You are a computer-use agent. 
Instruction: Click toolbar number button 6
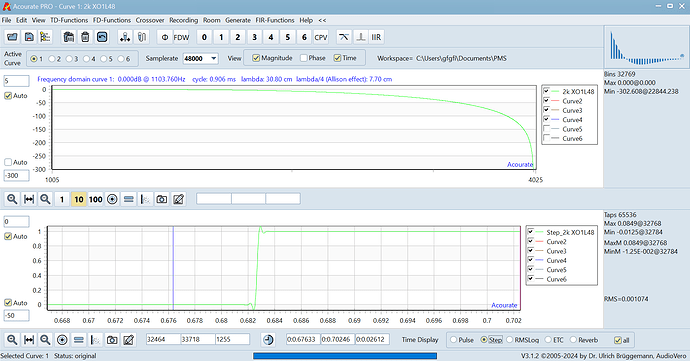(x=304, y=37)
